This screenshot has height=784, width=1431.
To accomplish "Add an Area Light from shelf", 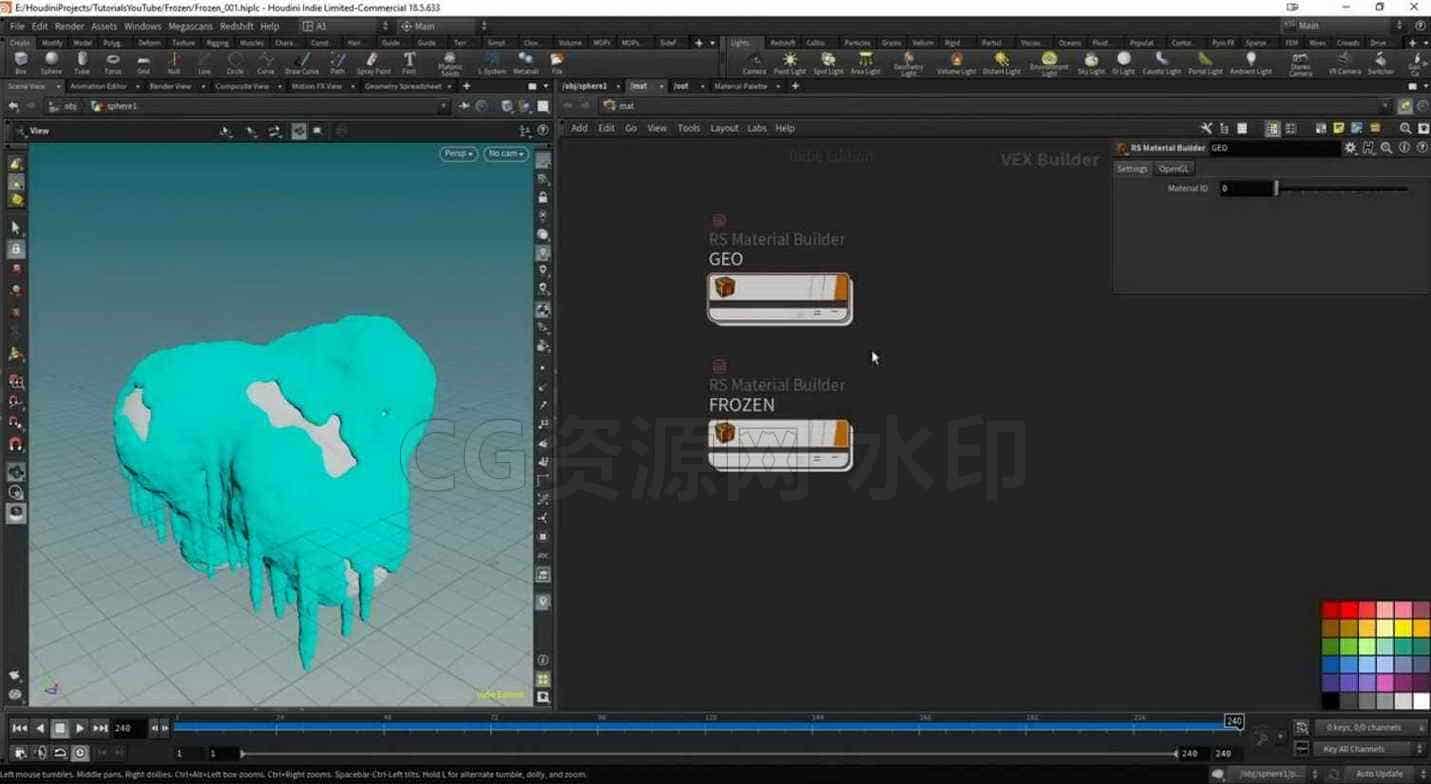I will (865, 63).
